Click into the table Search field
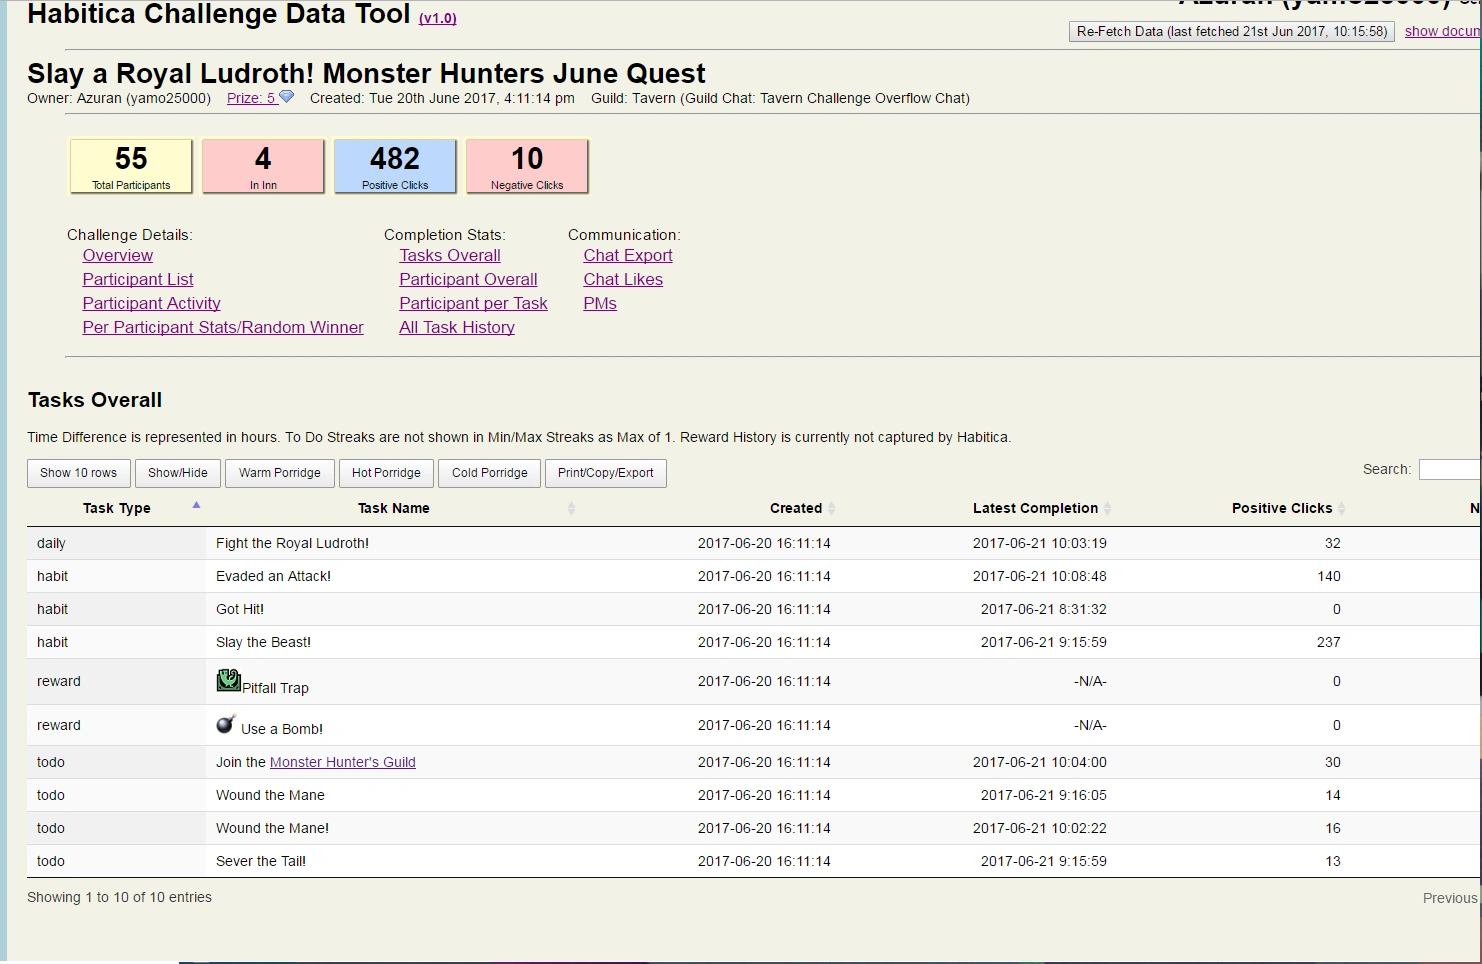 (x=1450, y=469)
